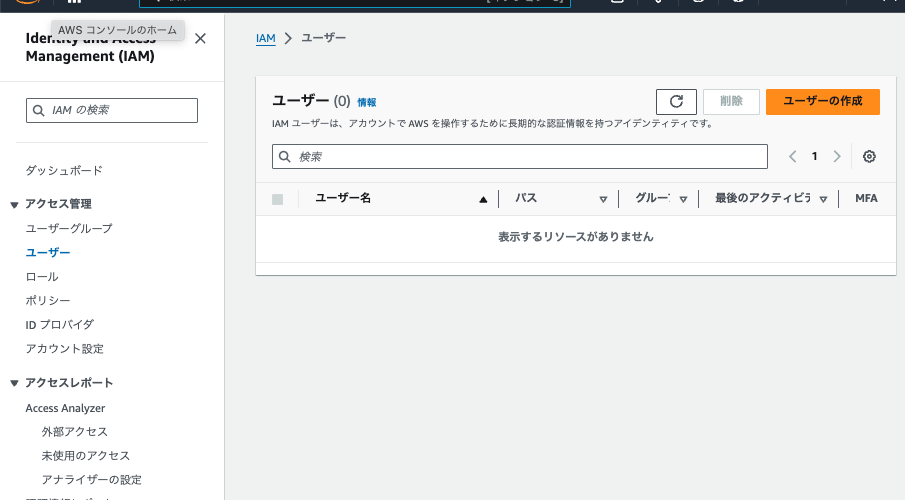The image size is (905, 500).
Task: Open ユーザーグループ in the sidebar
Action: (x=69, y=229)
